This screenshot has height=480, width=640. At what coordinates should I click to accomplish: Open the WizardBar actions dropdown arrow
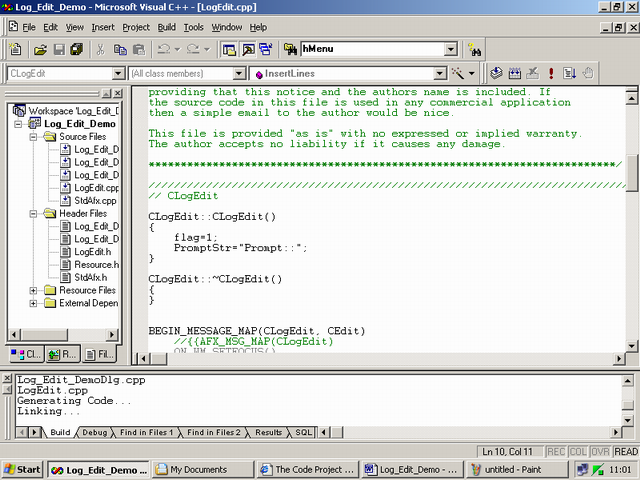(471, 73)
